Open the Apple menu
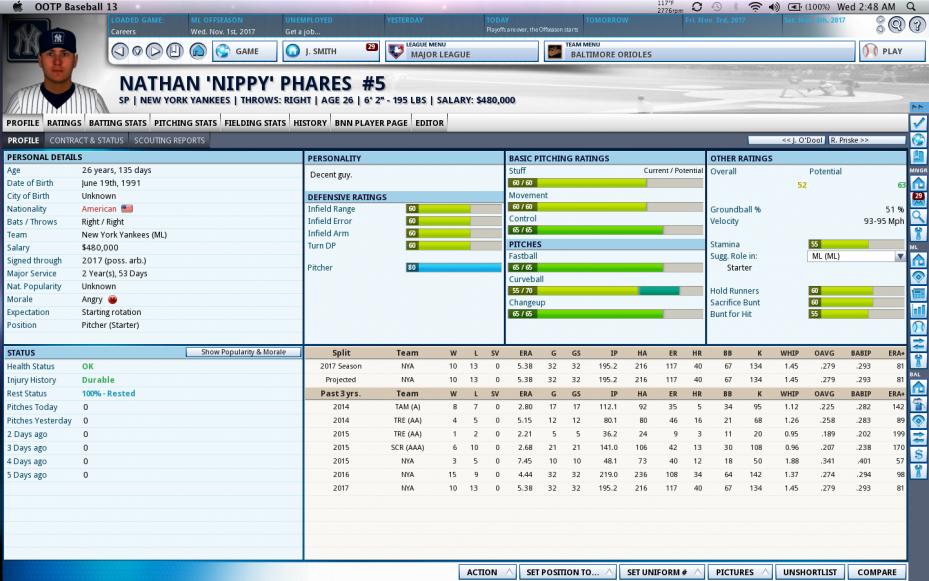929x581 pixels. [17, 7]
